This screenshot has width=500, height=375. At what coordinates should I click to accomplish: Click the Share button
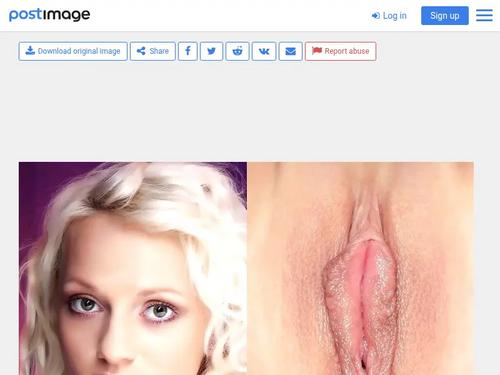pyautogui.click(x=153, y=51)
